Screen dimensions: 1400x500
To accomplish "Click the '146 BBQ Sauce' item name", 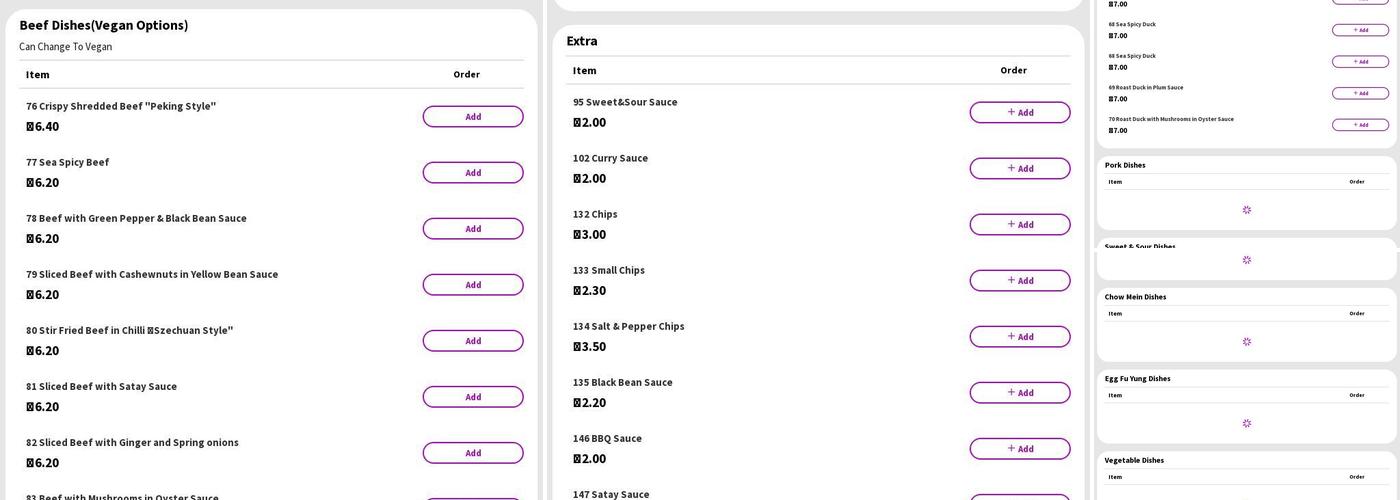I will [607, 438].
